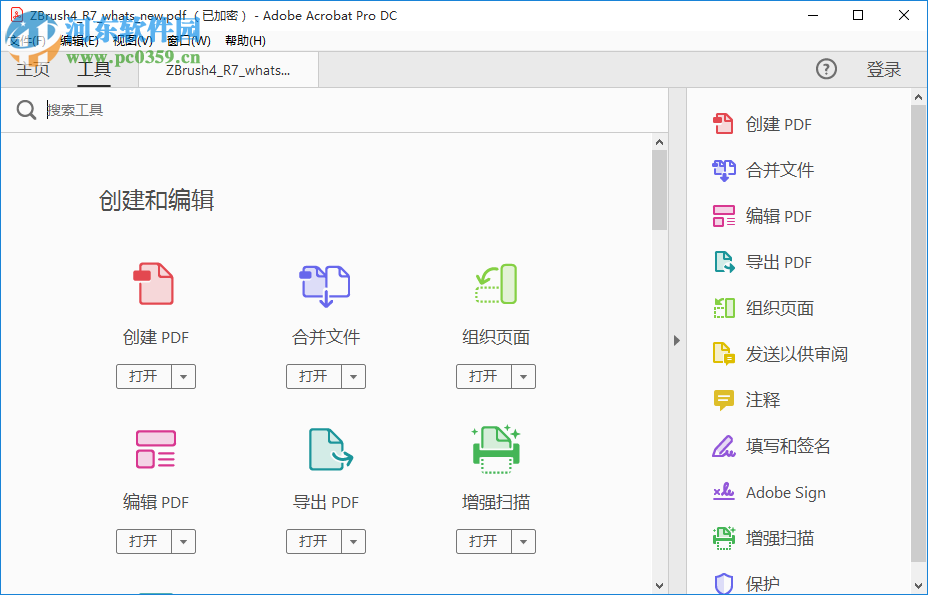
Task: Select the 合并文件 (Combine Files) tool icon
Action: tap(325, 285)
